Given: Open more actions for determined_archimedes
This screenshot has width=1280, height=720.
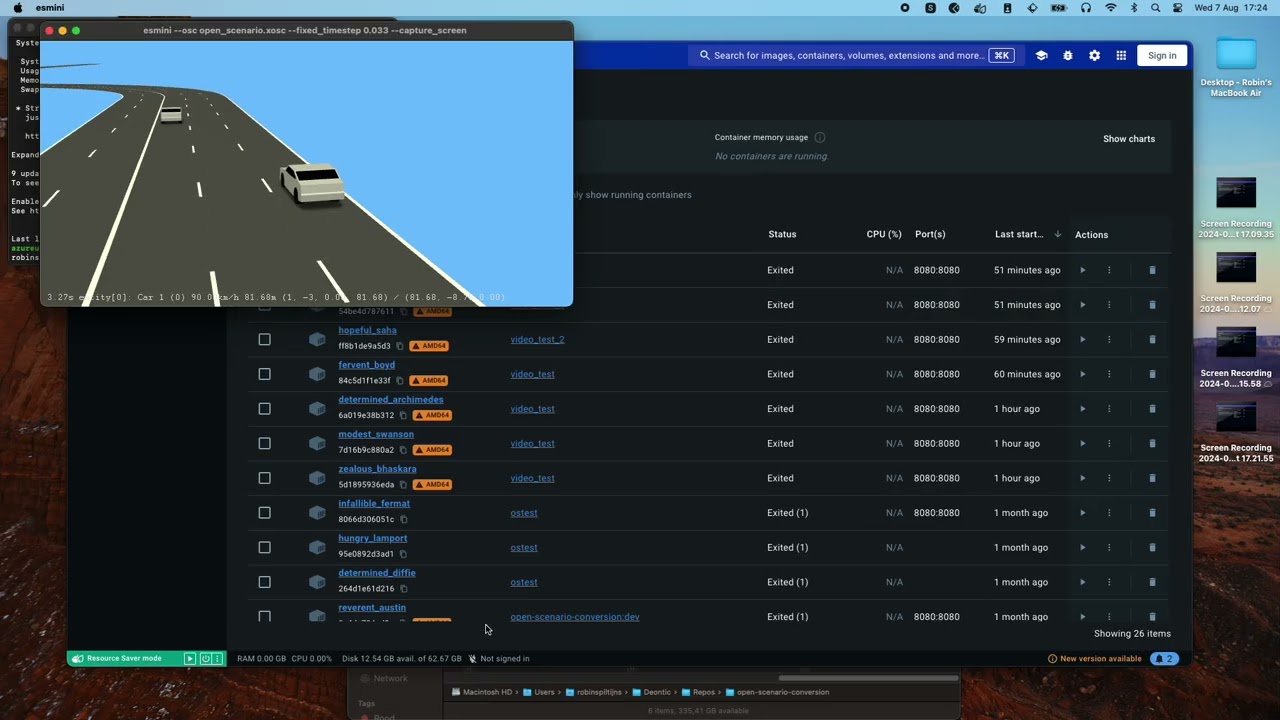Looking at the screenshot, I should pyautogui.click(x=1109, y=409).
